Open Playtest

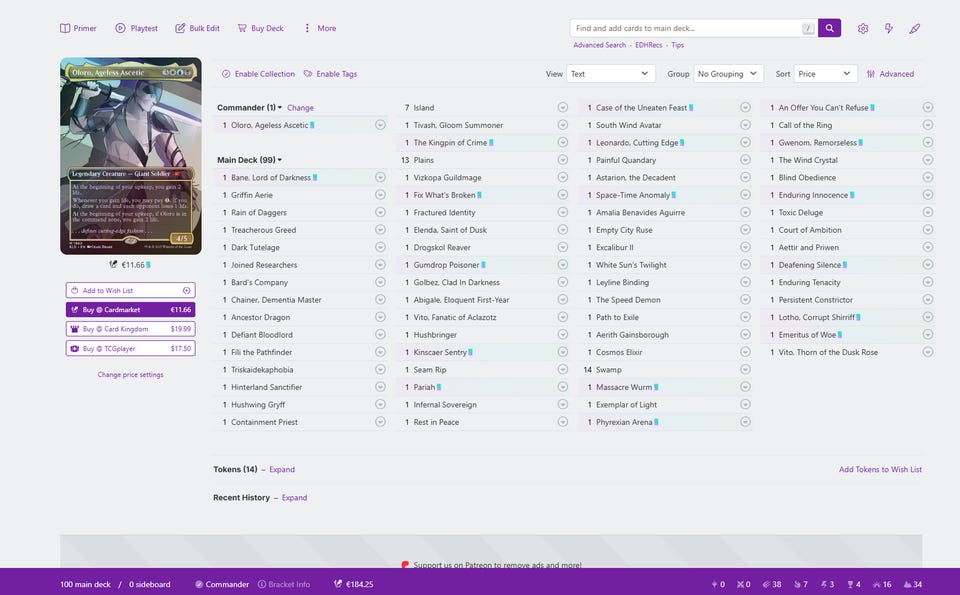click(137, 28)
